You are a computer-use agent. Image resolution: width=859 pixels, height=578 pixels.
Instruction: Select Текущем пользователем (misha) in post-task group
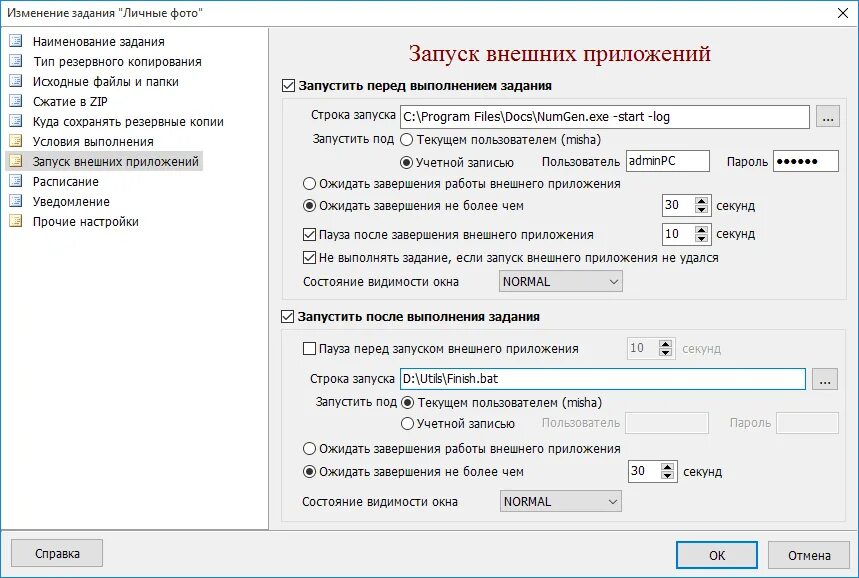408,403
